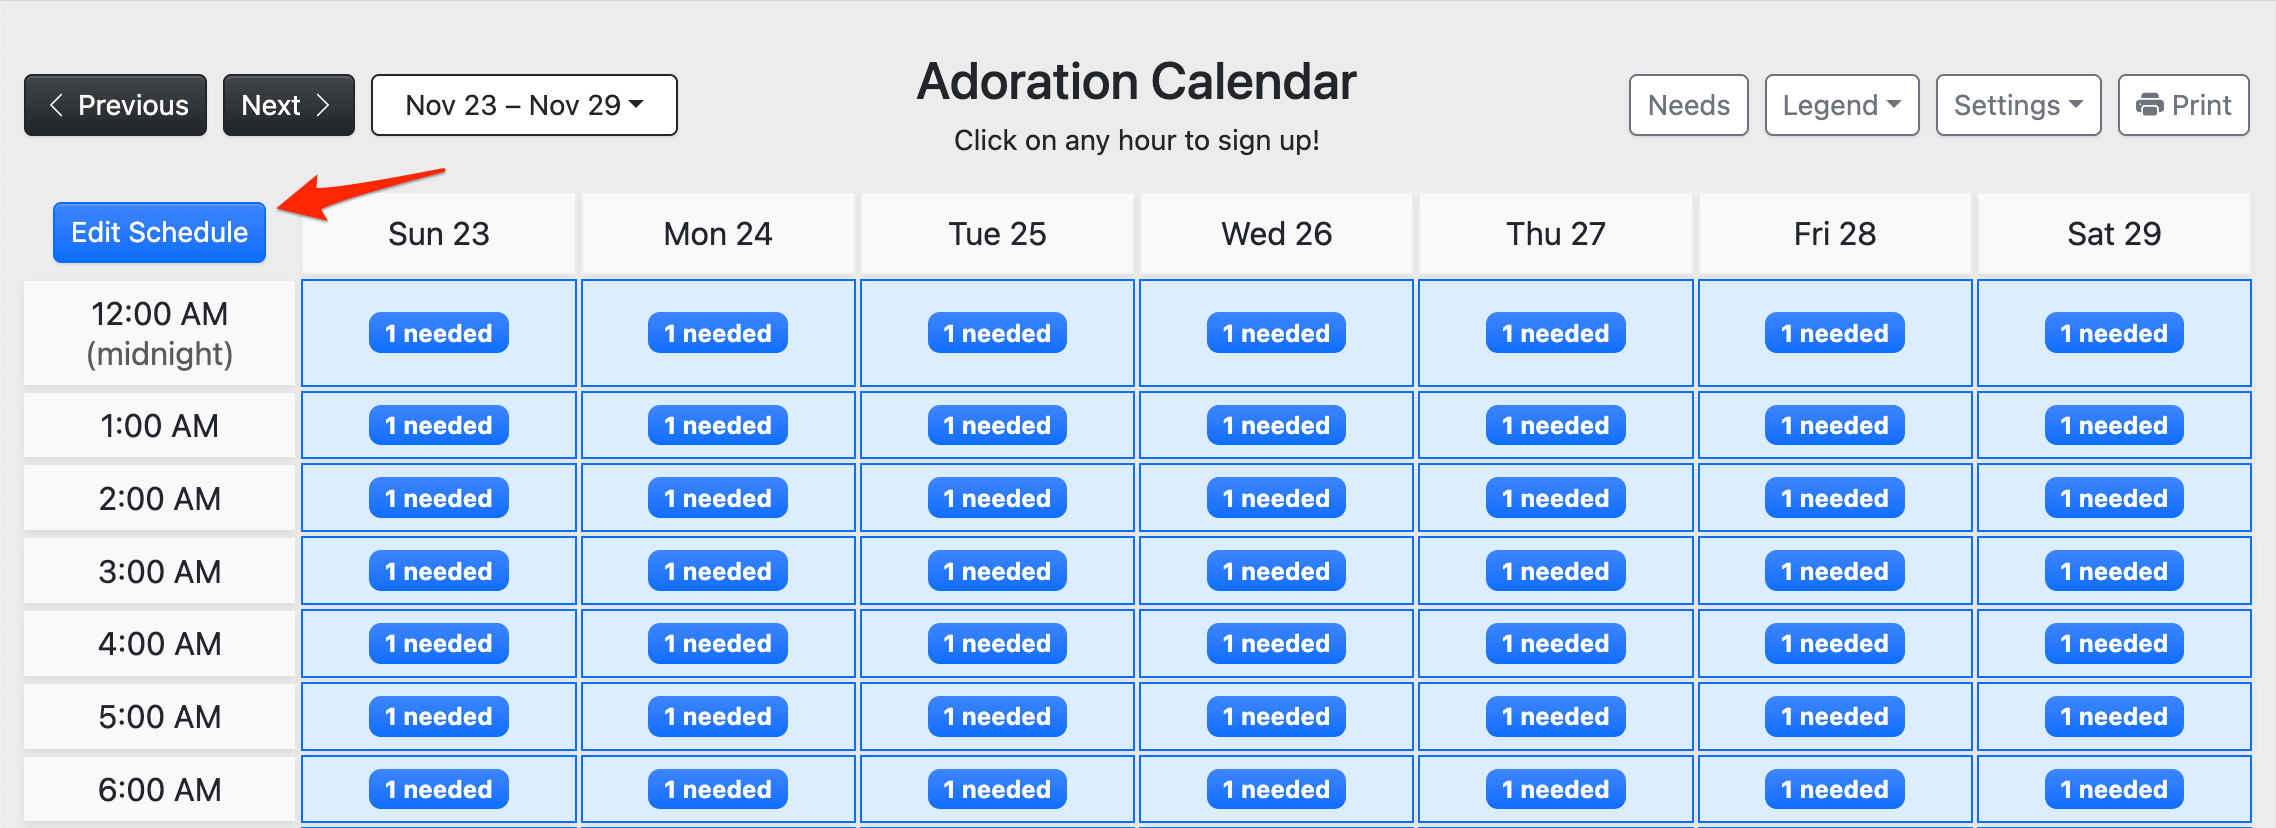The width and height of the screenshot is (2276, 828).
Task: Select the Saturday midnight 1 needed badge
Action: pyautogui.click(x=2114, y=333)
